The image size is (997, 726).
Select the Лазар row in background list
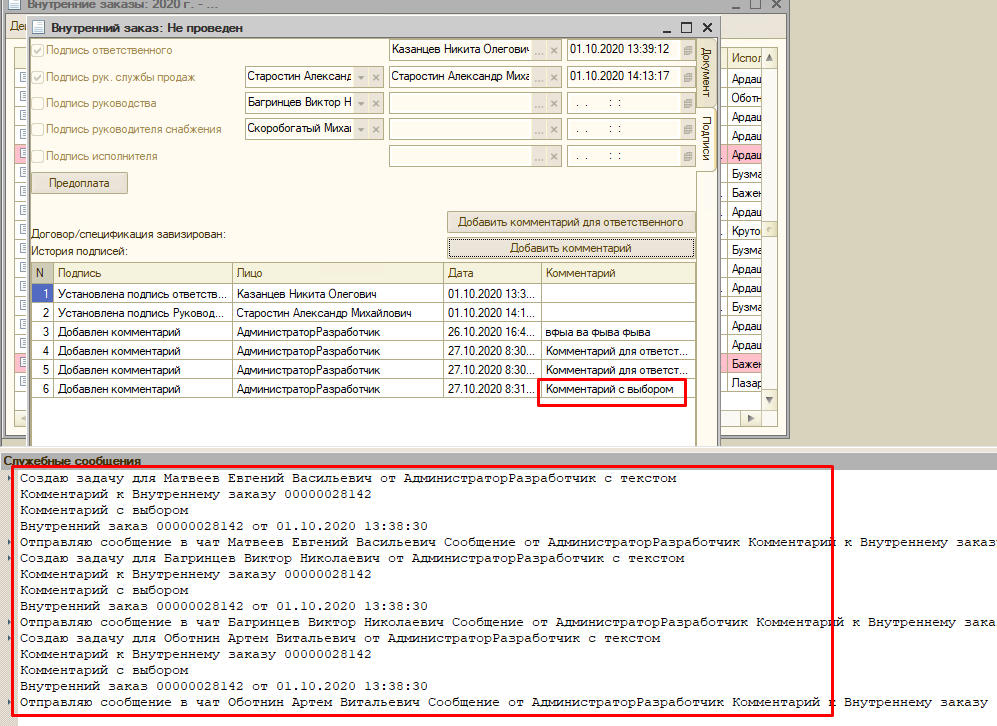744,383
